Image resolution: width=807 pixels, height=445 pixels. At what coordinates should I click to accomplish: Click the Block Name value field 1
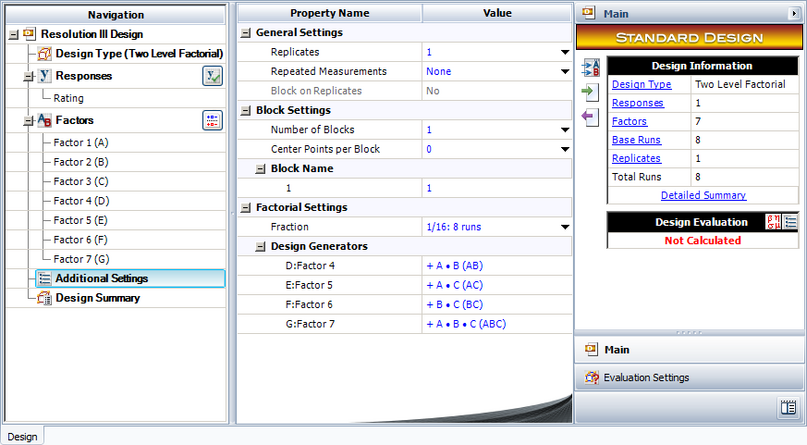point(497,188)
